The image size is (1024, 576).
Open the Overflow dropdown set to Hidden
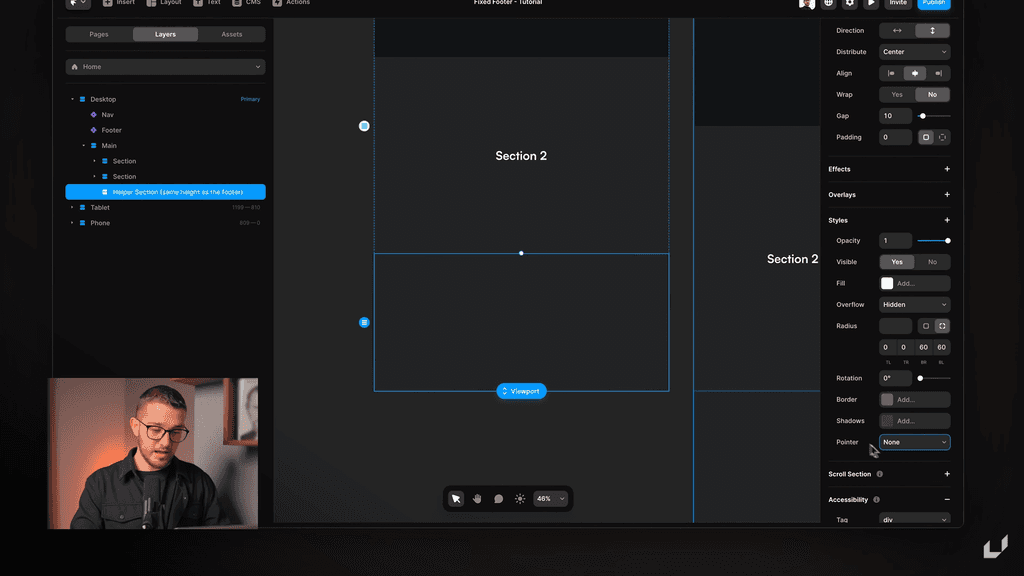pyautogui.click(x=913, y=304)
